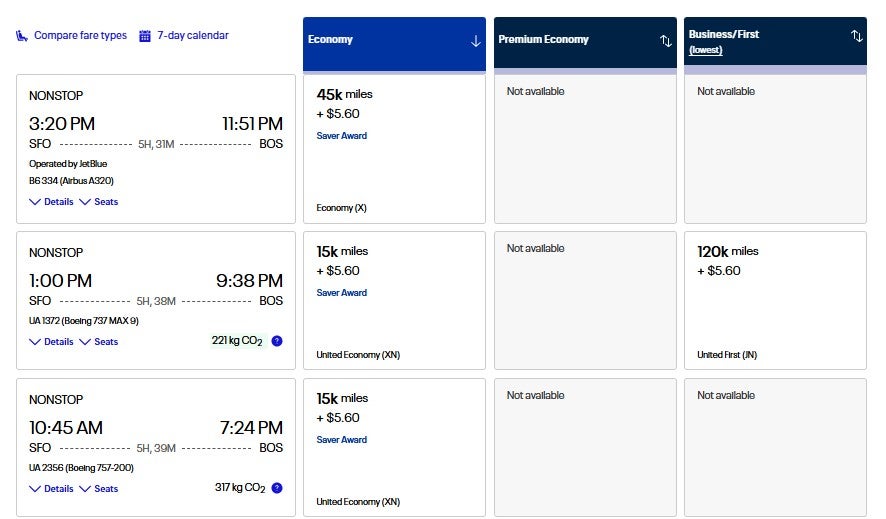Expand Details for the 3:20 PM JetBlue flight

pyautogui.click(x=51, y=202)
